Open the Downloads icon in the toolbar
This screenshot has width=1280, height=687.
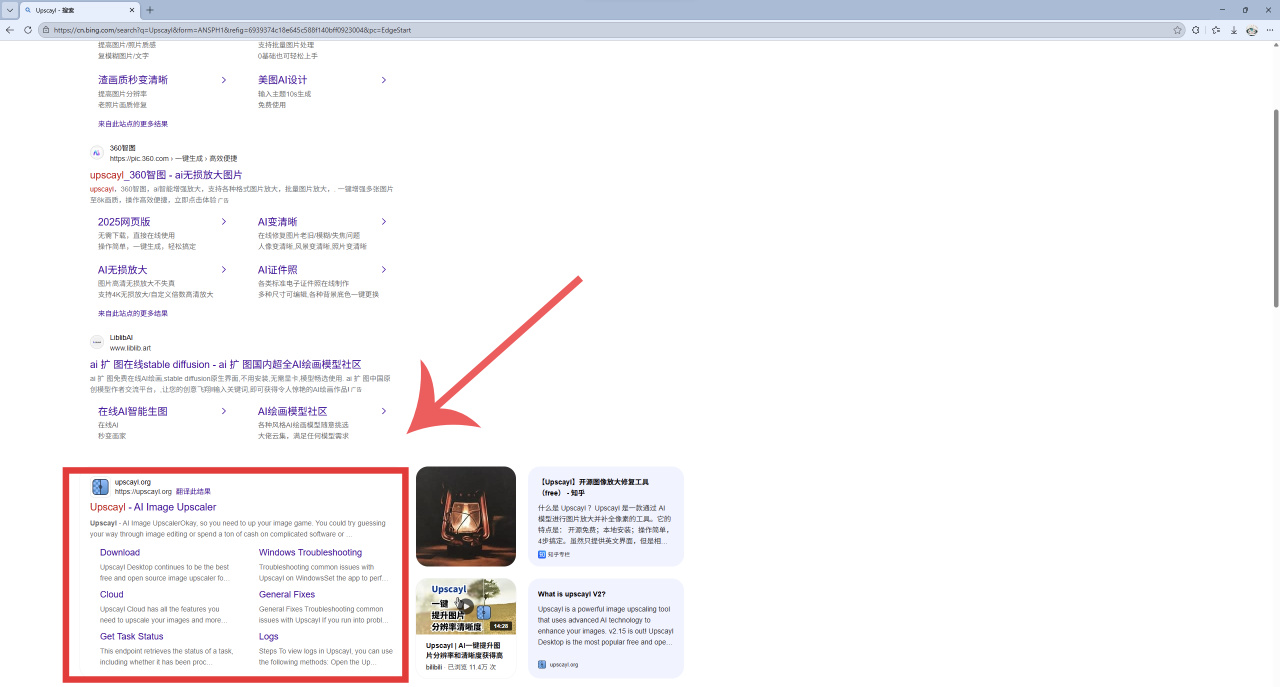1234,30
